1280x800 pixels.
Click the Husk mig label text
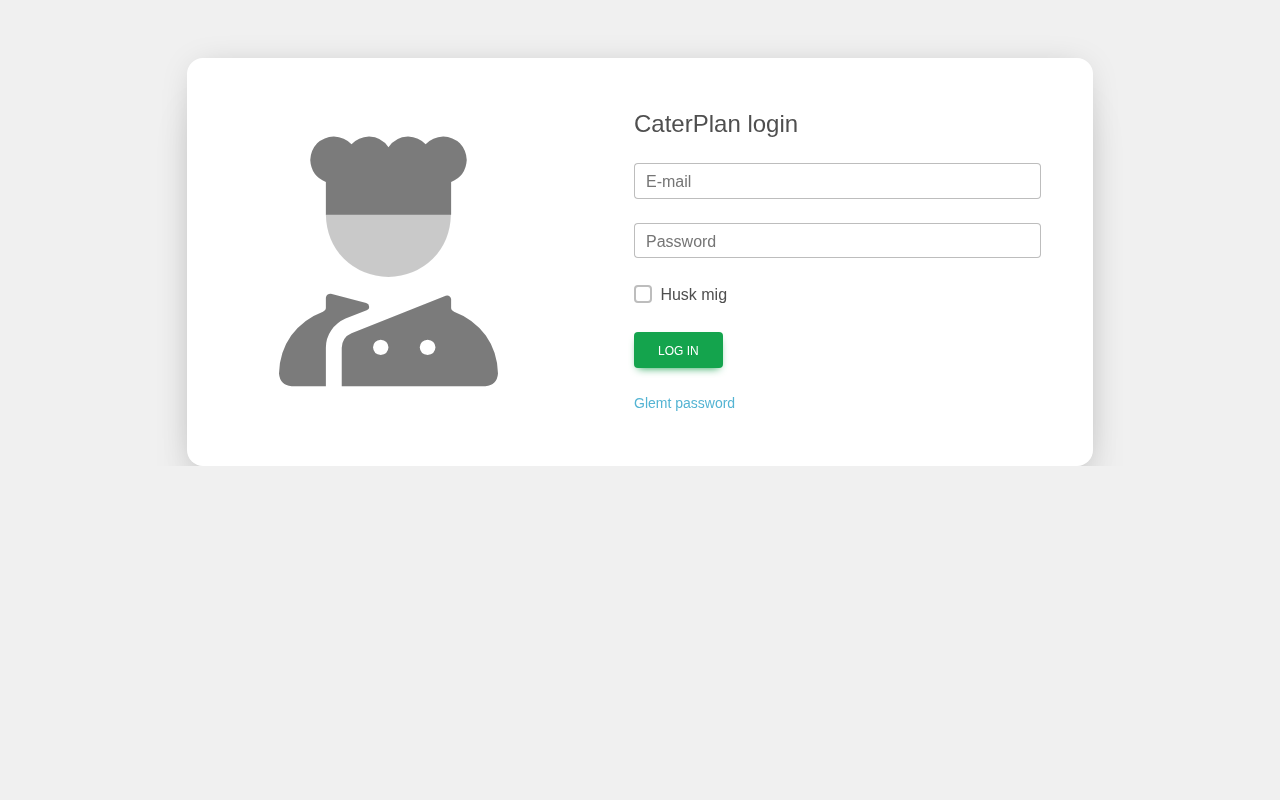pos(694,295)
